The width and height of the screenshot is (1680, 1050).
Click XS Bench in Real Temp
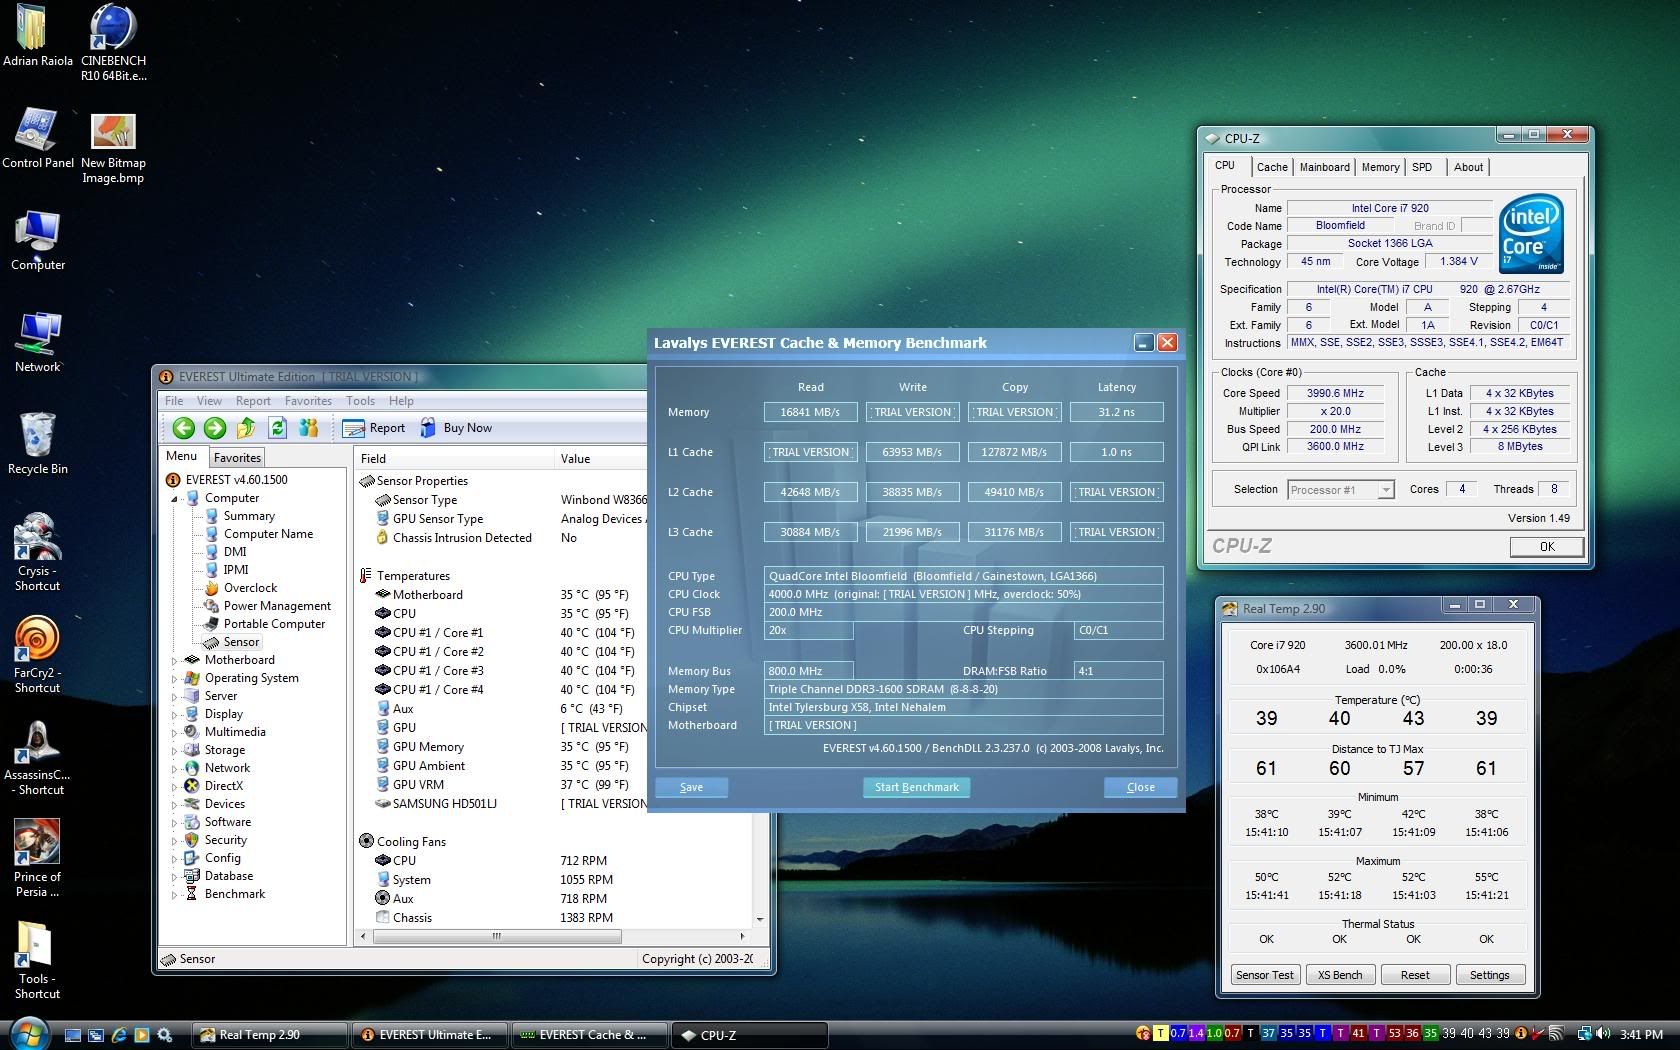coord(1340,975)
